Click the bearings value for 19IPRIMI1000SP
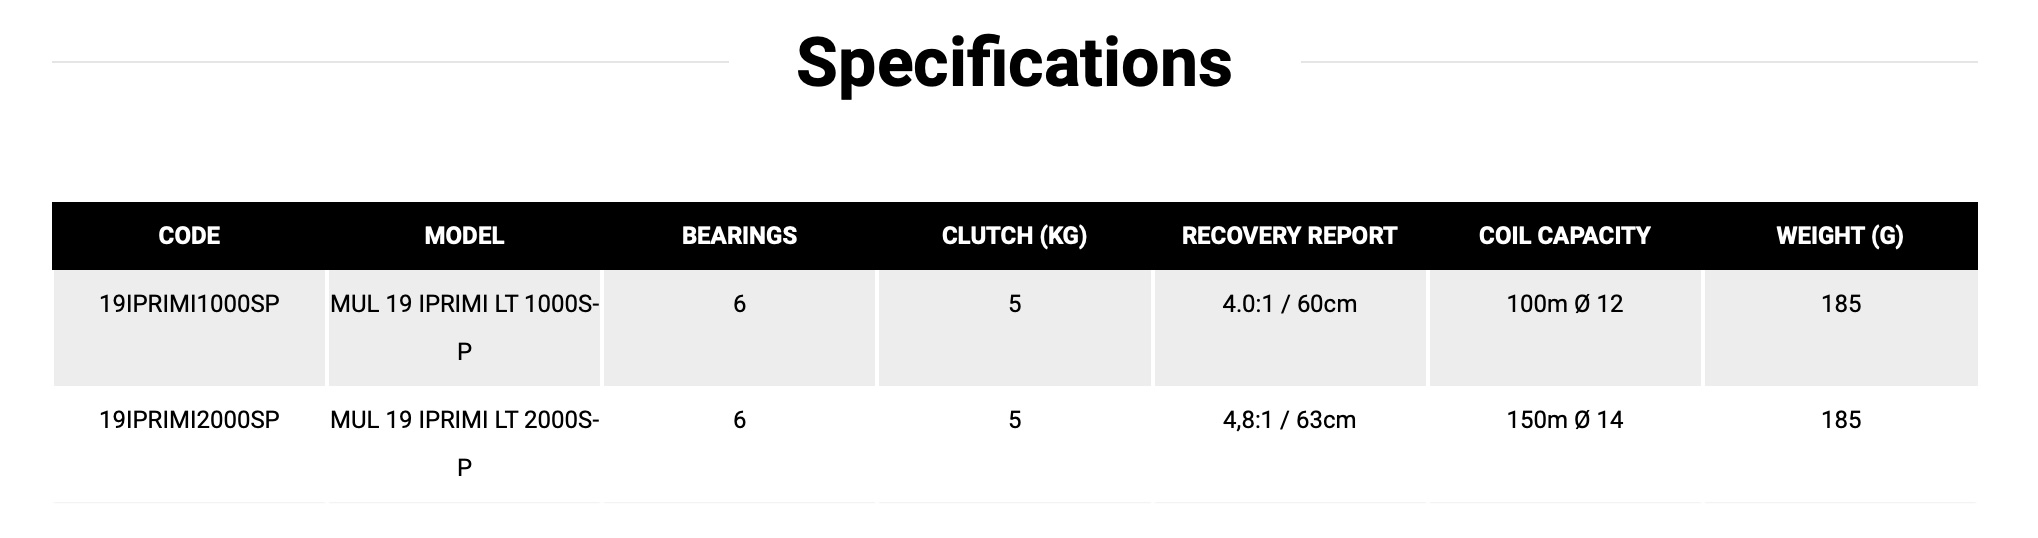This screenshot has height=538, width=2038. coord(739,304)
